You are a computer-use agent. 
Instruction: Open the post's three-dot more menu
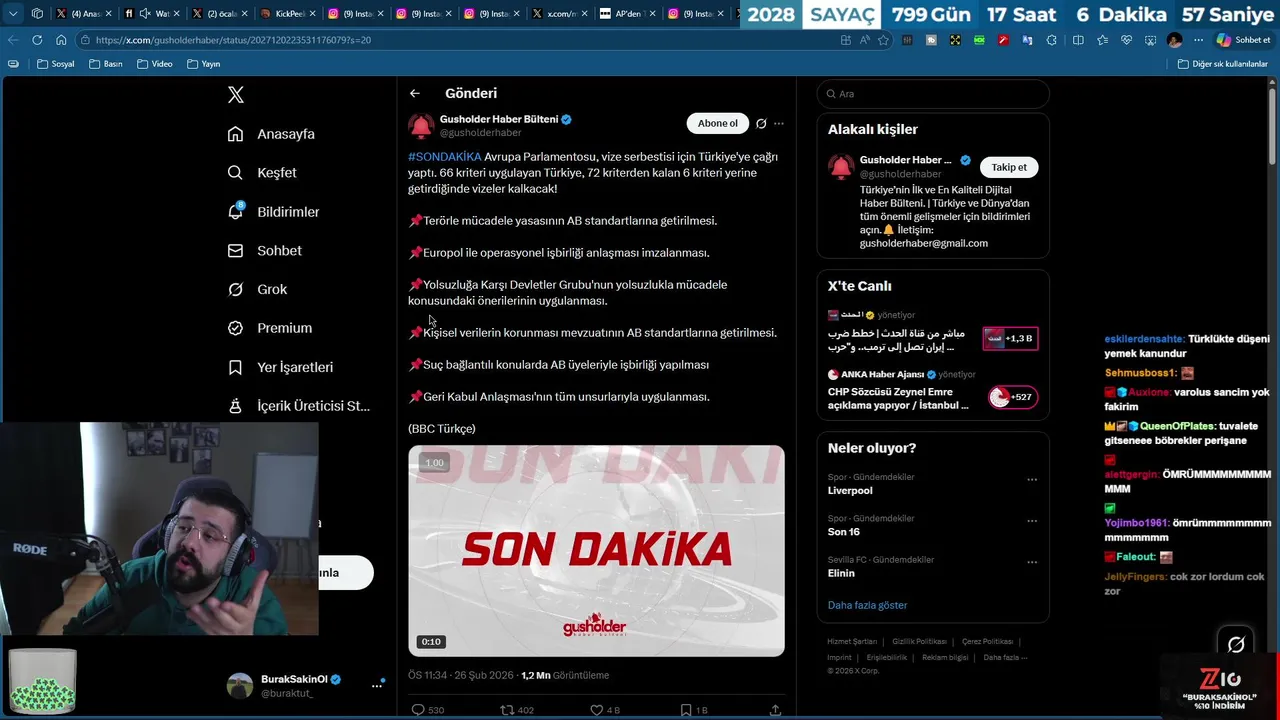point(779,124)
